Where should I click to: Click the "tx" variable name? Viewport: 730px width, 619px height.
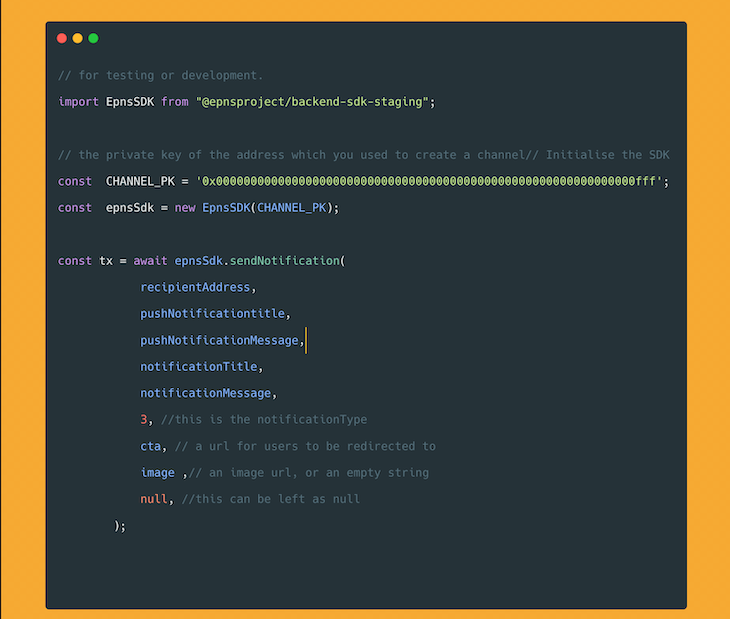[106, 261]
